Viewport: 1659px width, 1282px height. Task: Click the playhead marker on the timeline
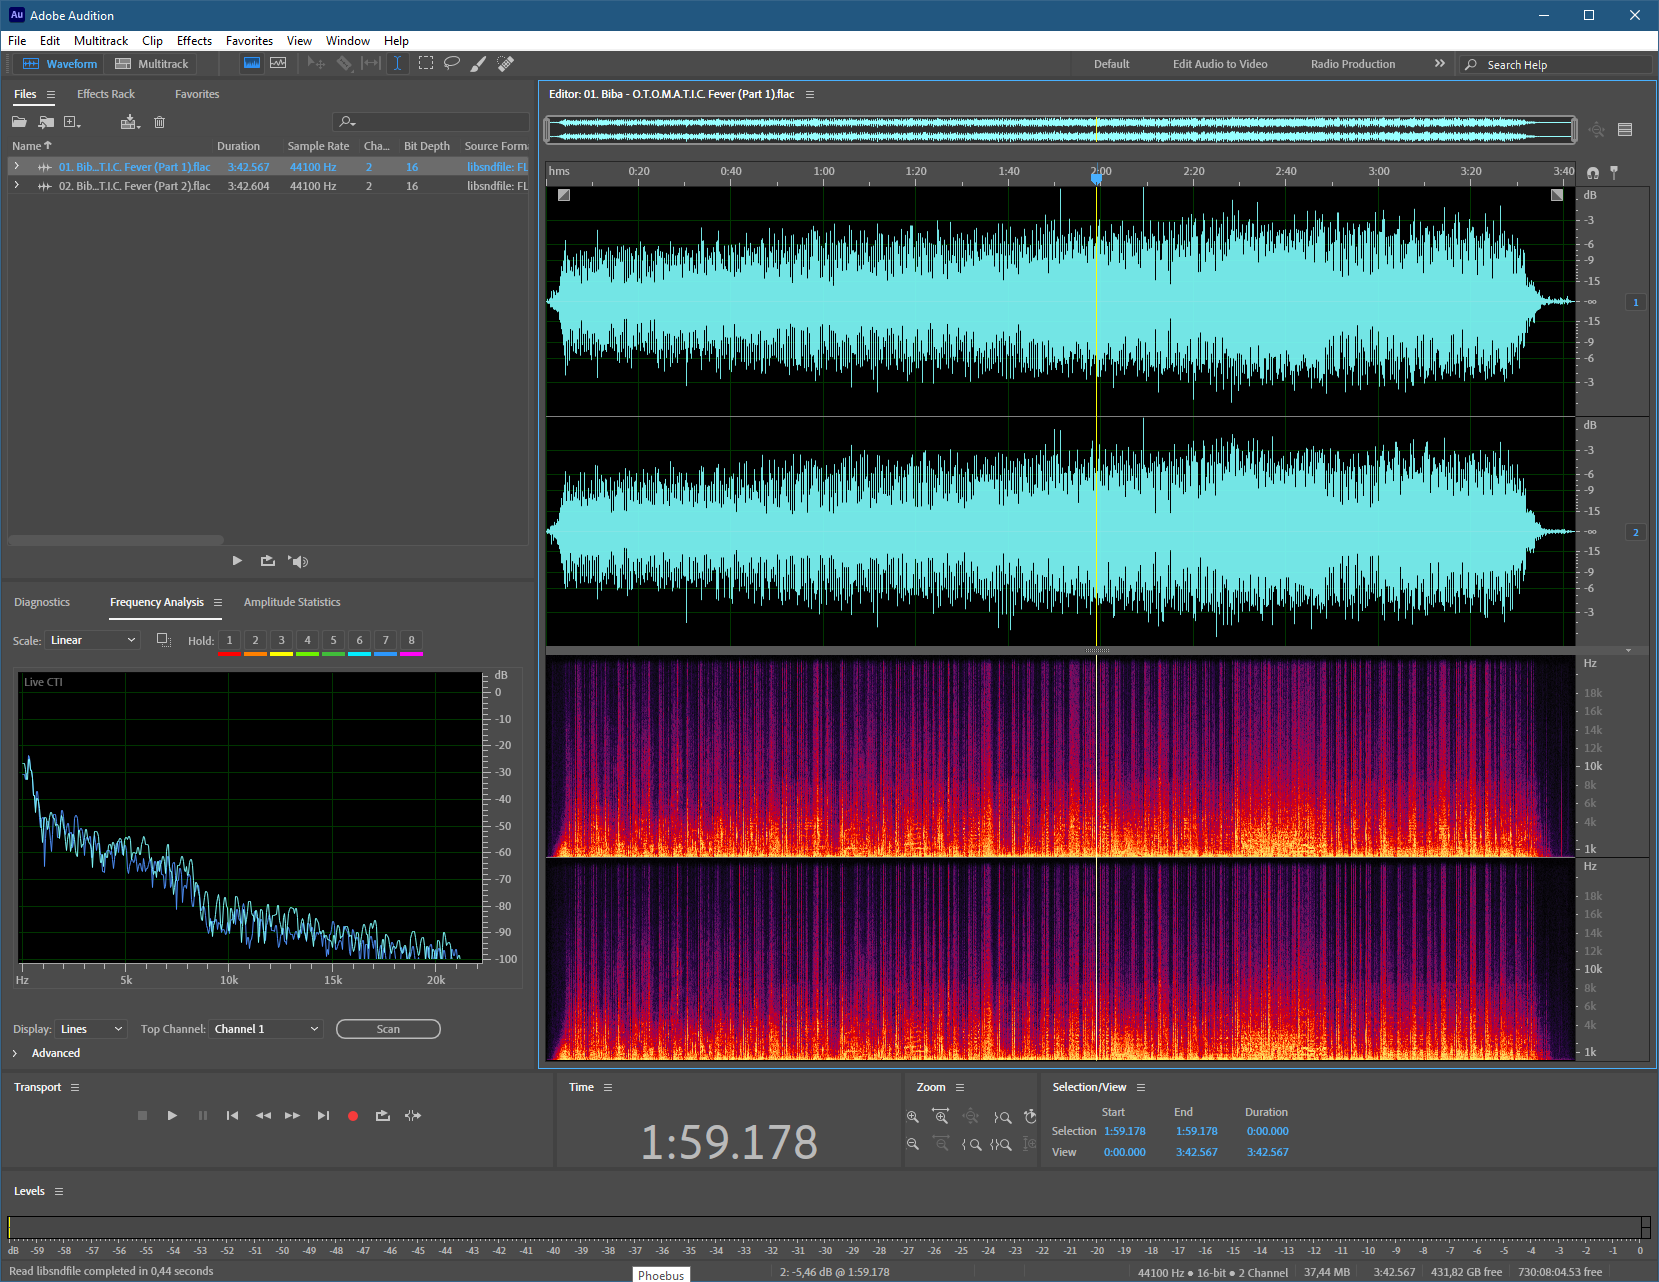tap(1097, 178)
